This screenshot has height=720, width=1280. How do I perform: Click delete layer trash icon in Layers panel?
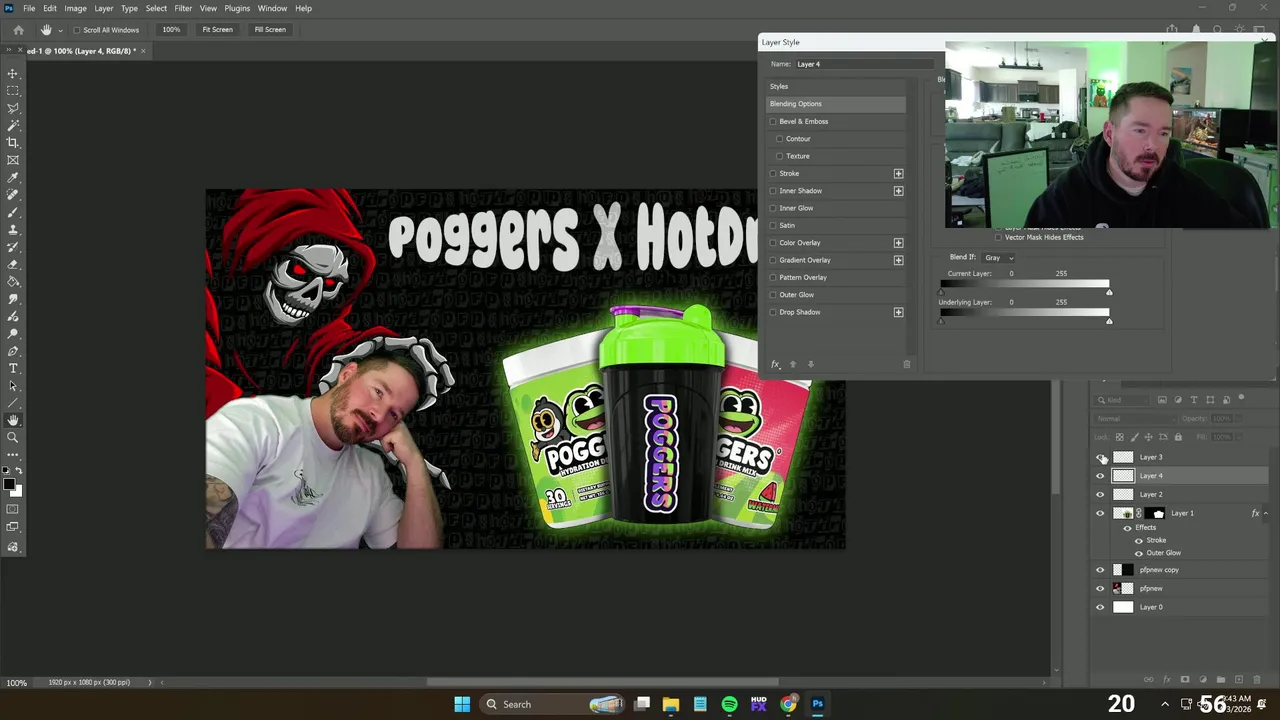point(1257,680)
